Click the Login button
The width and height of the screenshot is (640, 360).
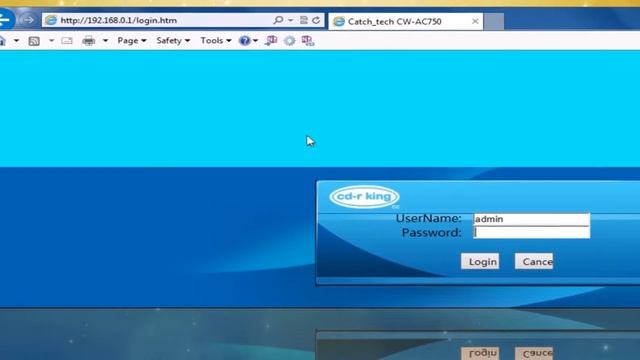[480, 262]
